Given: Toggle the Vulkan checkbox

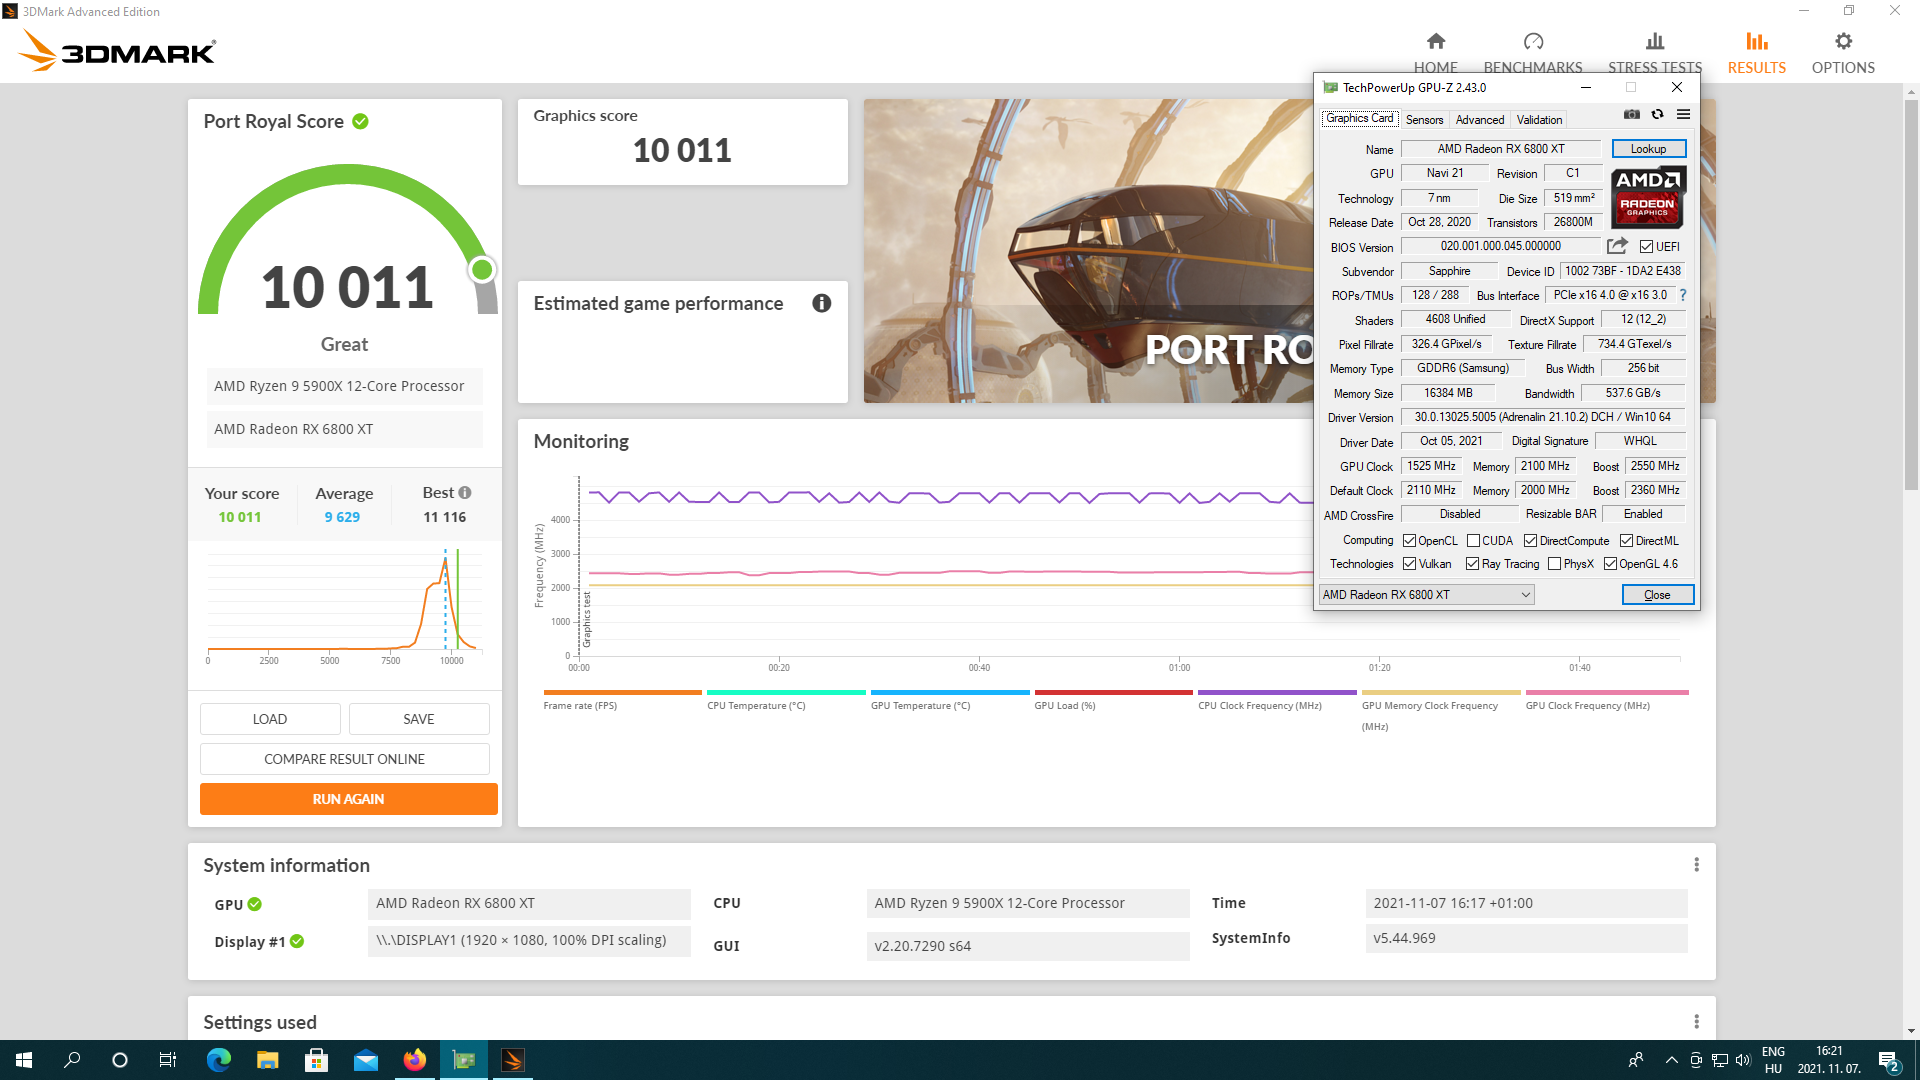Looking at the screenshot, I should [1409, 564].
